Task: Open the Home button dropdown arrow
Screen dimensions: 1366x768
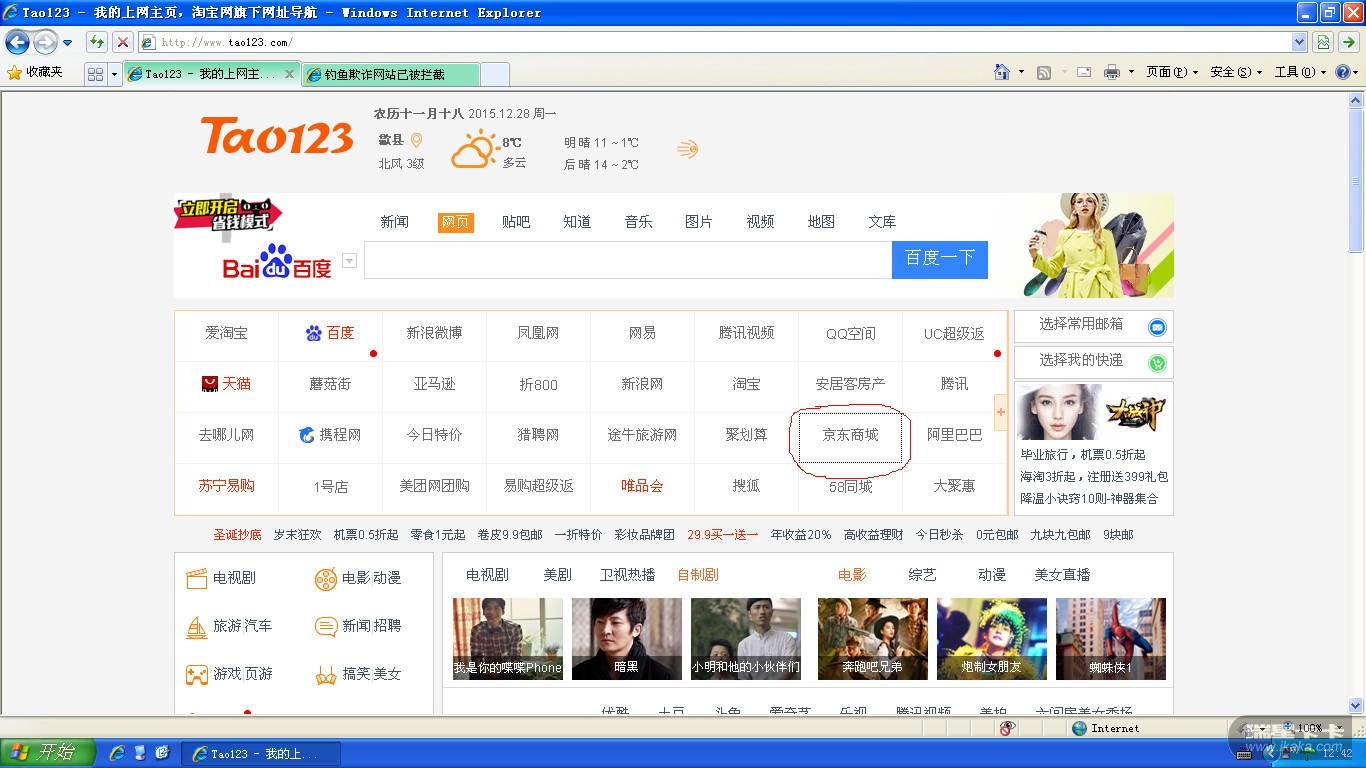Action: pos(1021,72)
